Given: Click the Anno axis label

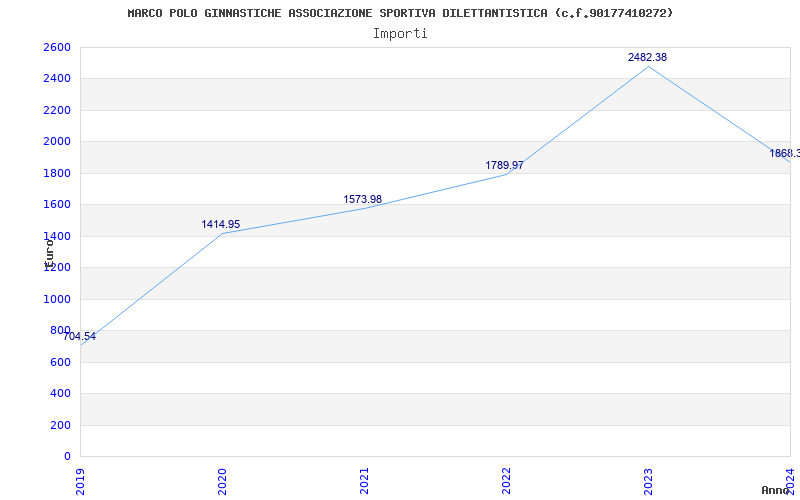Looking at the screenshot, I should click(x=775, y=490).
